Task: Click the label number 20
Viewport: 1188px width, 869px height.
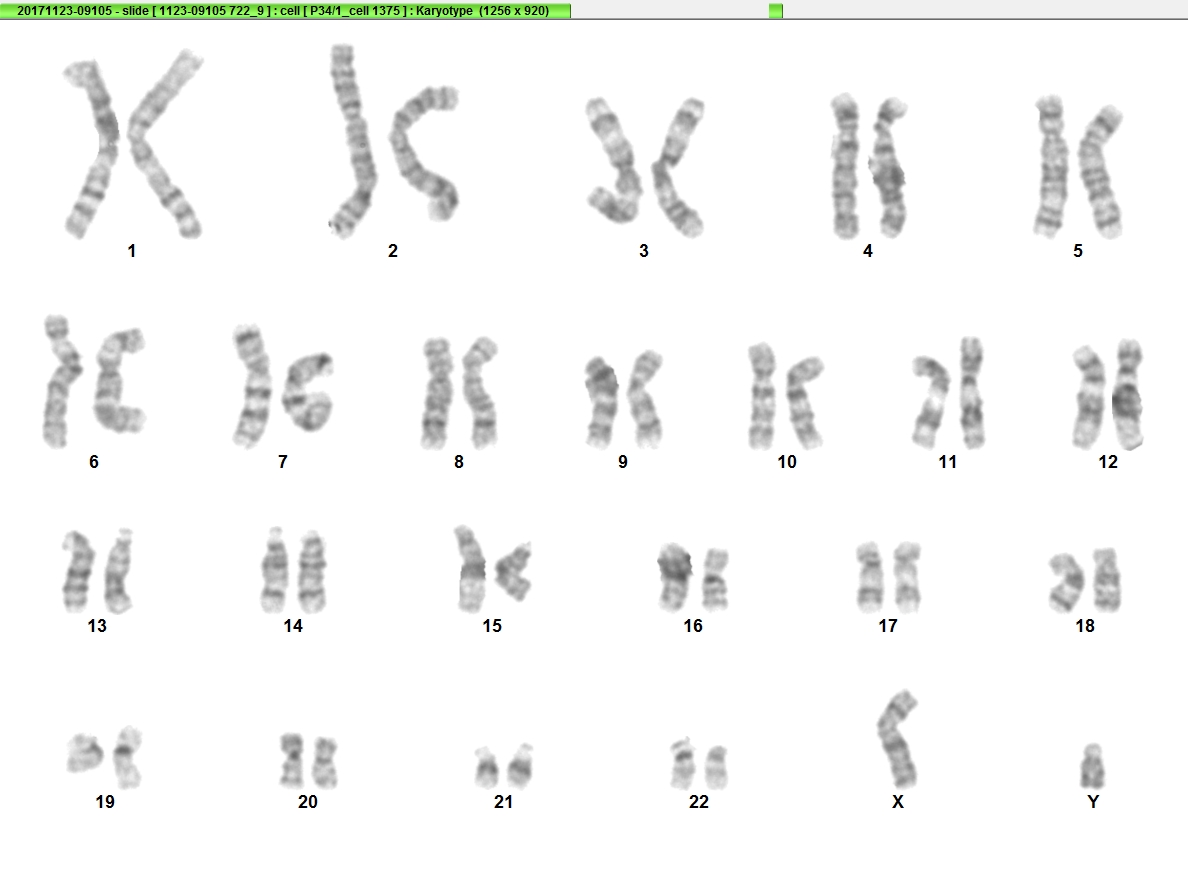Action: pyautogui.click(x=308, y=802)
